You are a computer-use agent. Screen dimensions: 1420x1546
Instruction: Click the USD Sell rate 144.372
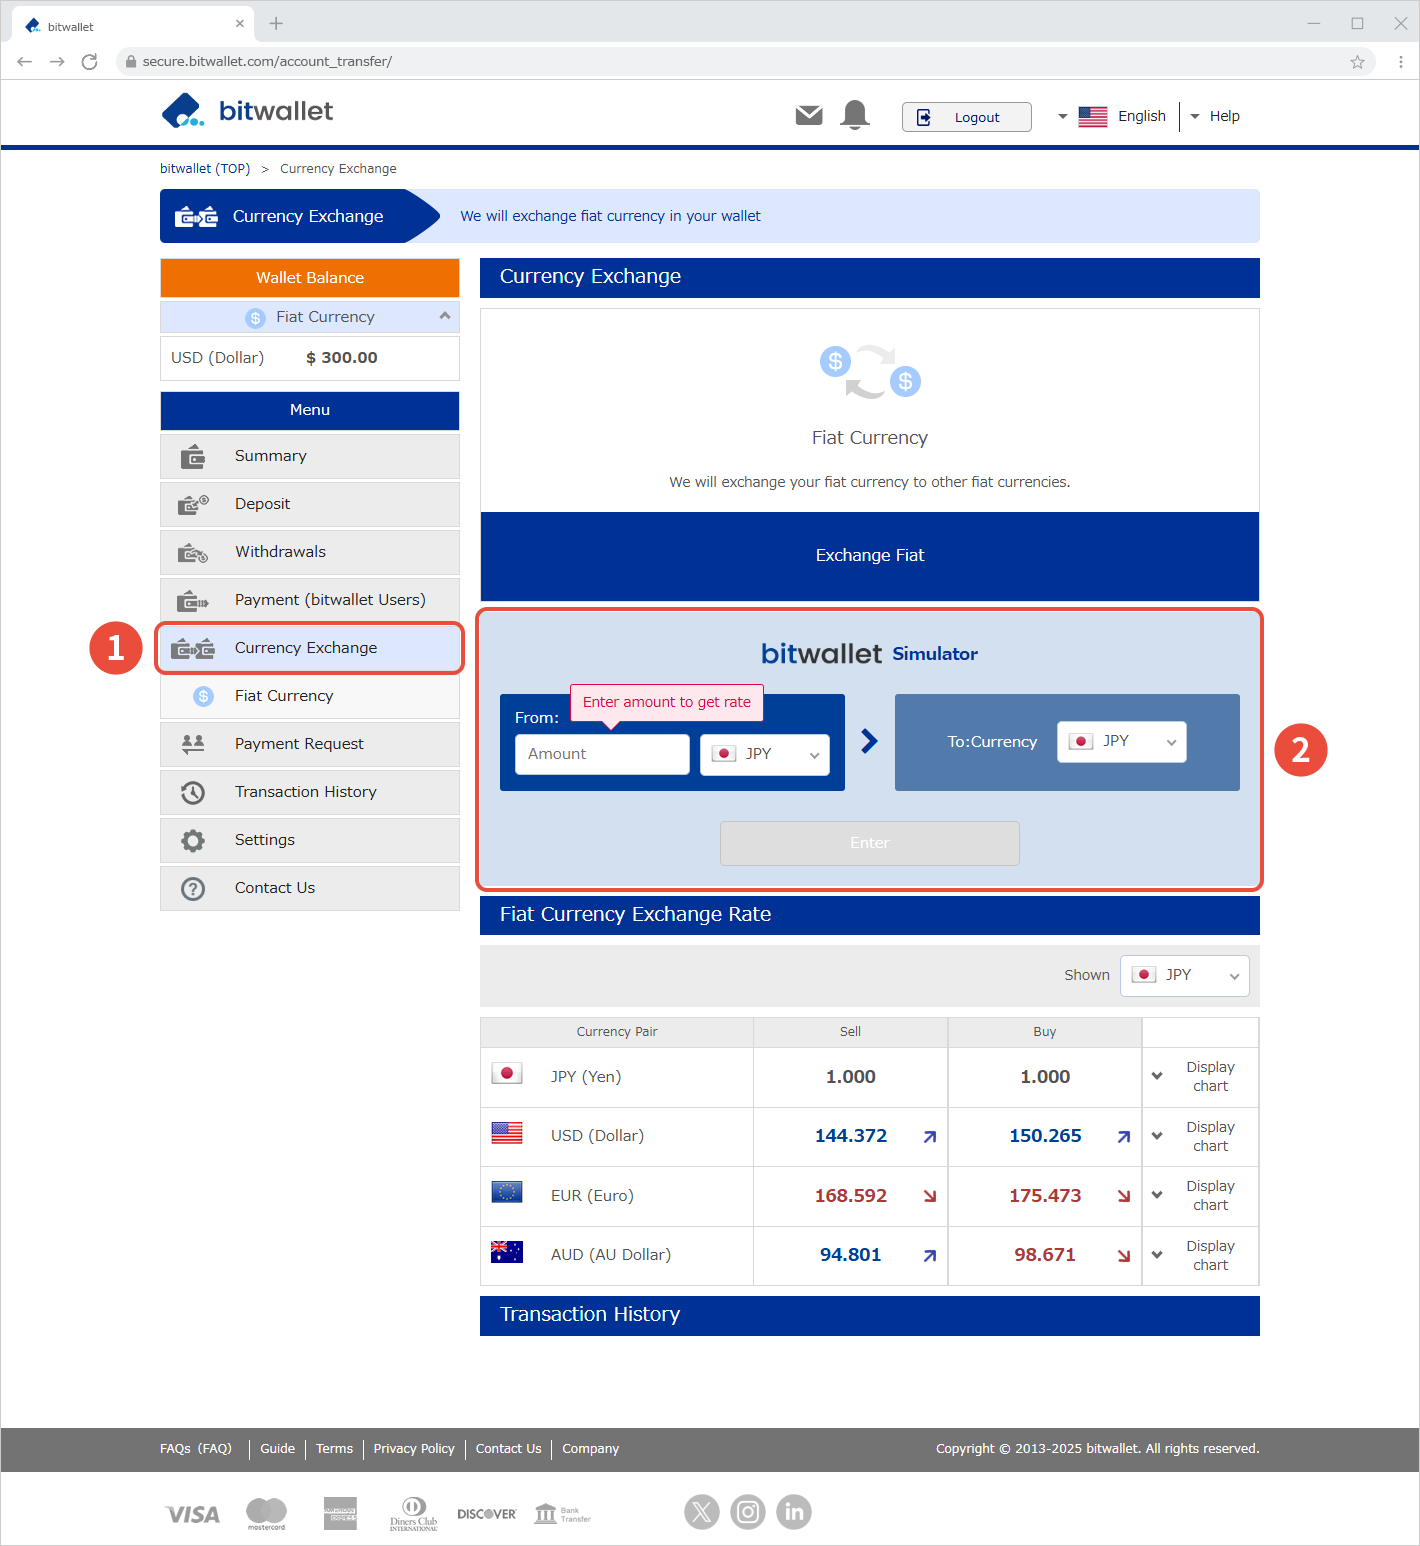pyautogui.click(x=851, y=1136)
